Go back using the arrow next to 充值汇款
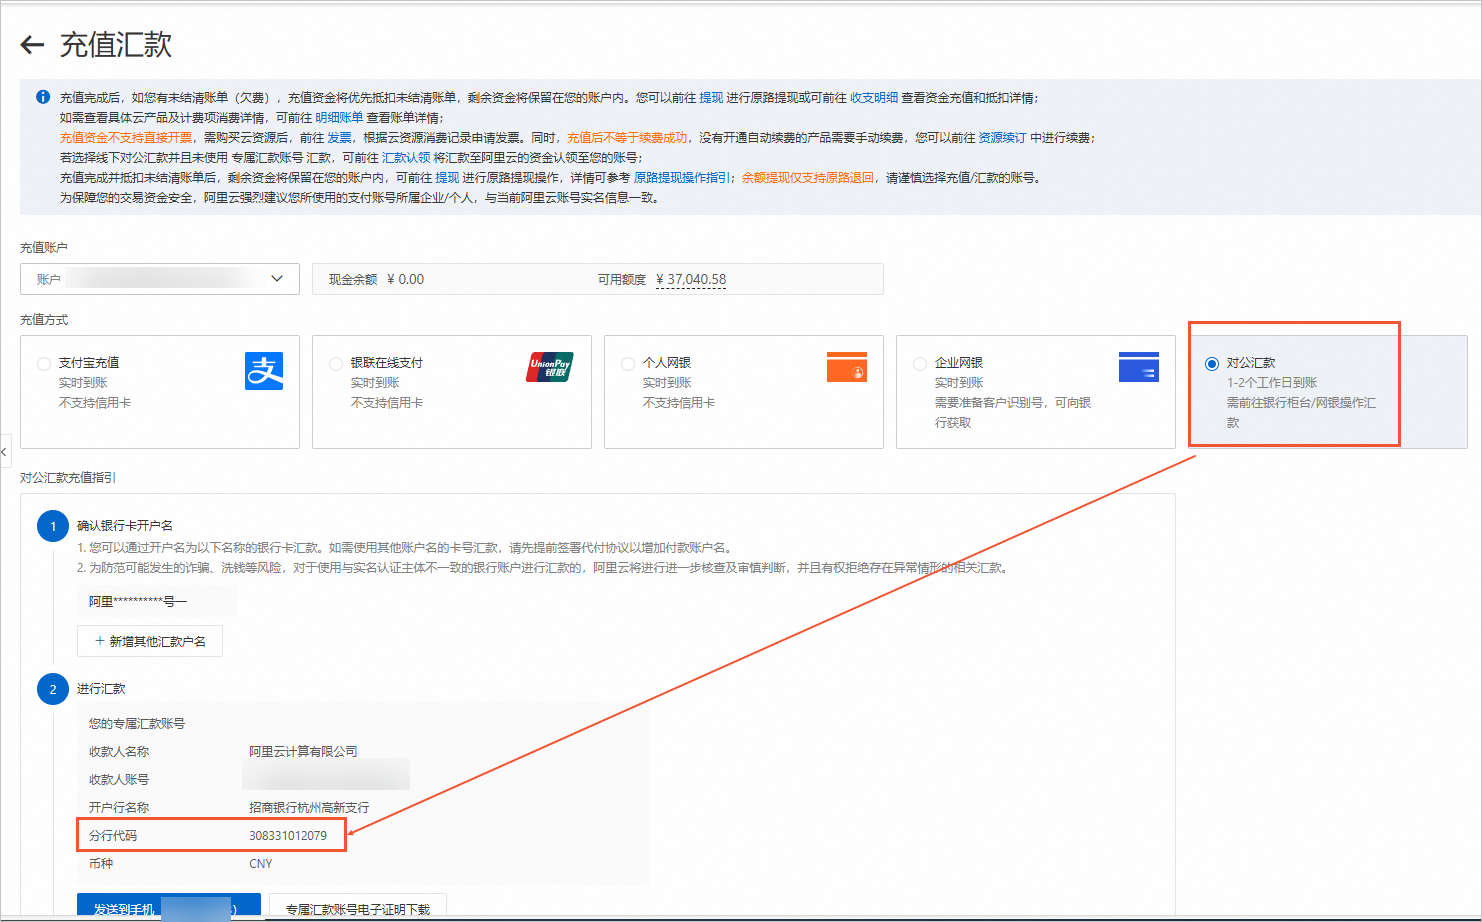This screenshot has height=922, width=1482. pyautogui.click(x=32, y=44)
